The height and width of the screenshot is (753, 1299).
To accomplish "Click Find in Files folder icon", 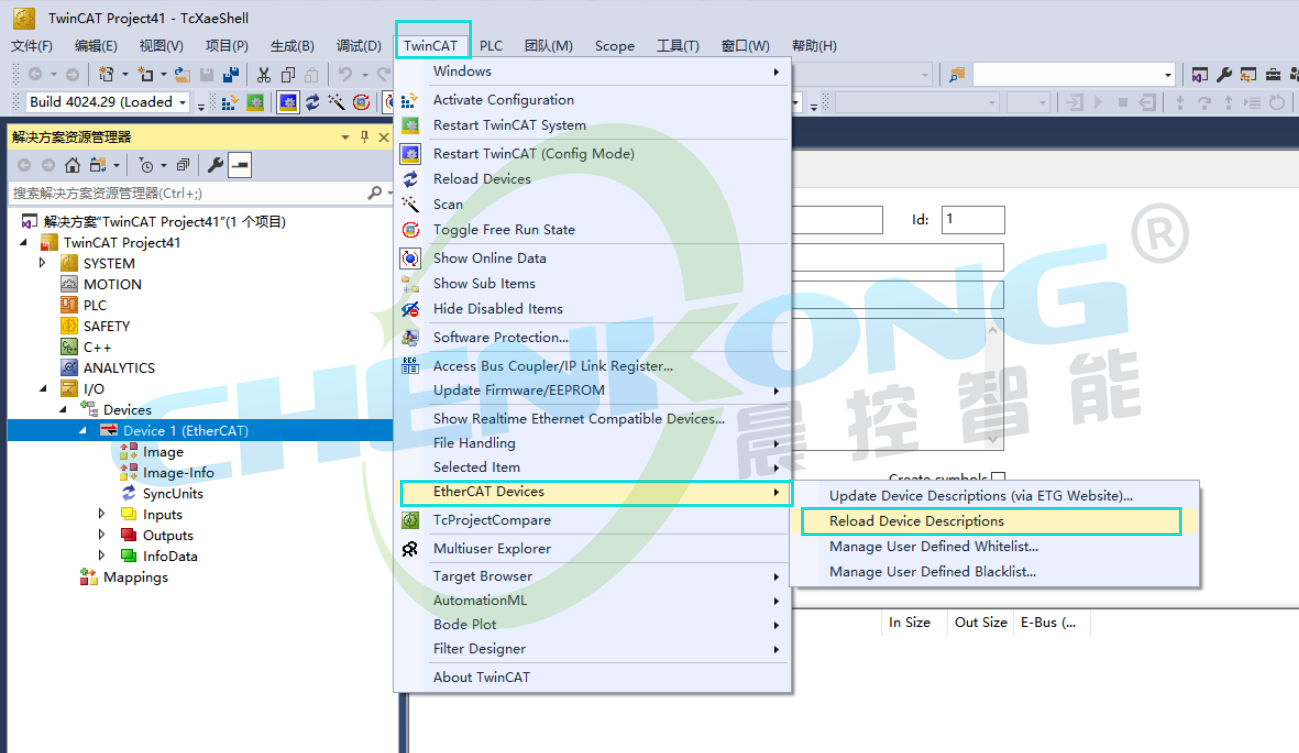I will [x=957, y=74].
